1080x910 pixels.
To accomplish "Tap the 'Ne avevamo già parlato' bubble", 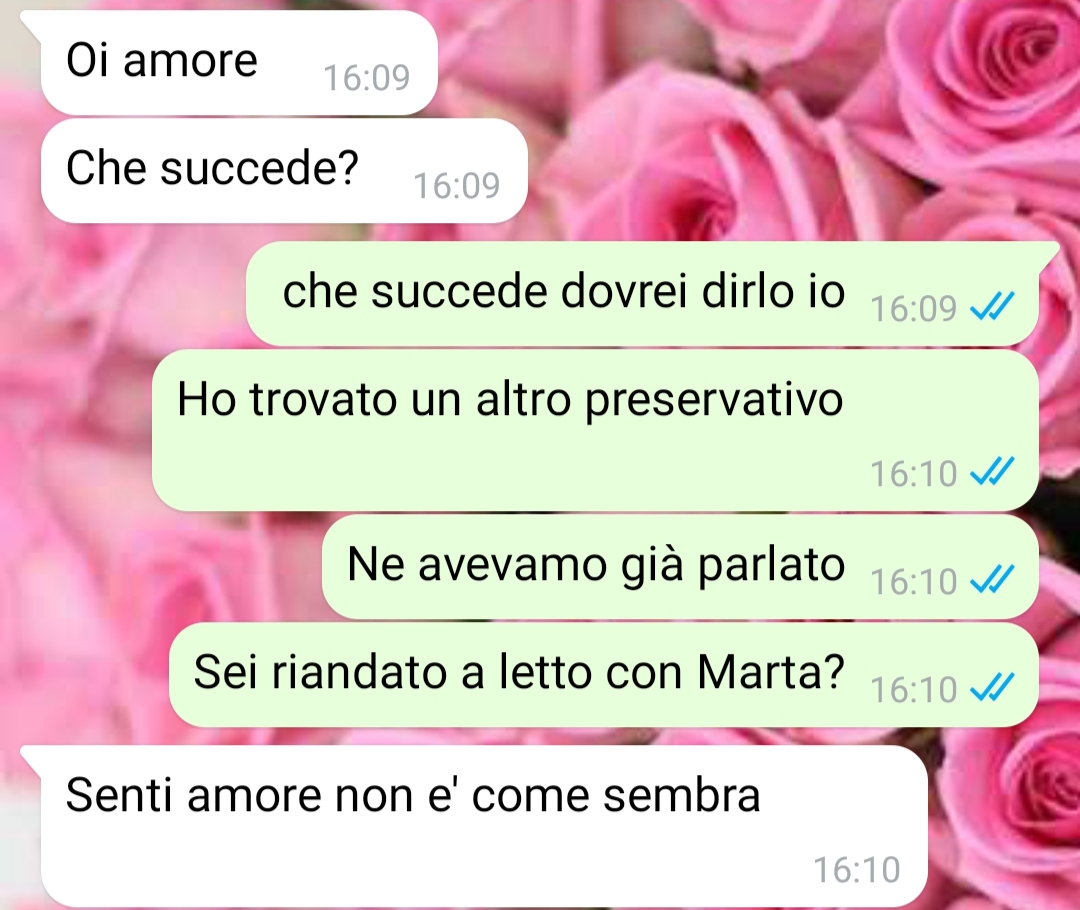I will coord(681,566).
